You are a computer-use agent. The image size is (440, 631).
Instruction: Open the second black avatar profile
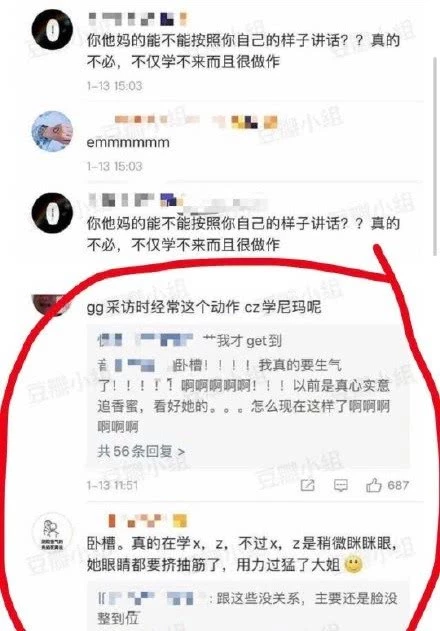[52, 213]
